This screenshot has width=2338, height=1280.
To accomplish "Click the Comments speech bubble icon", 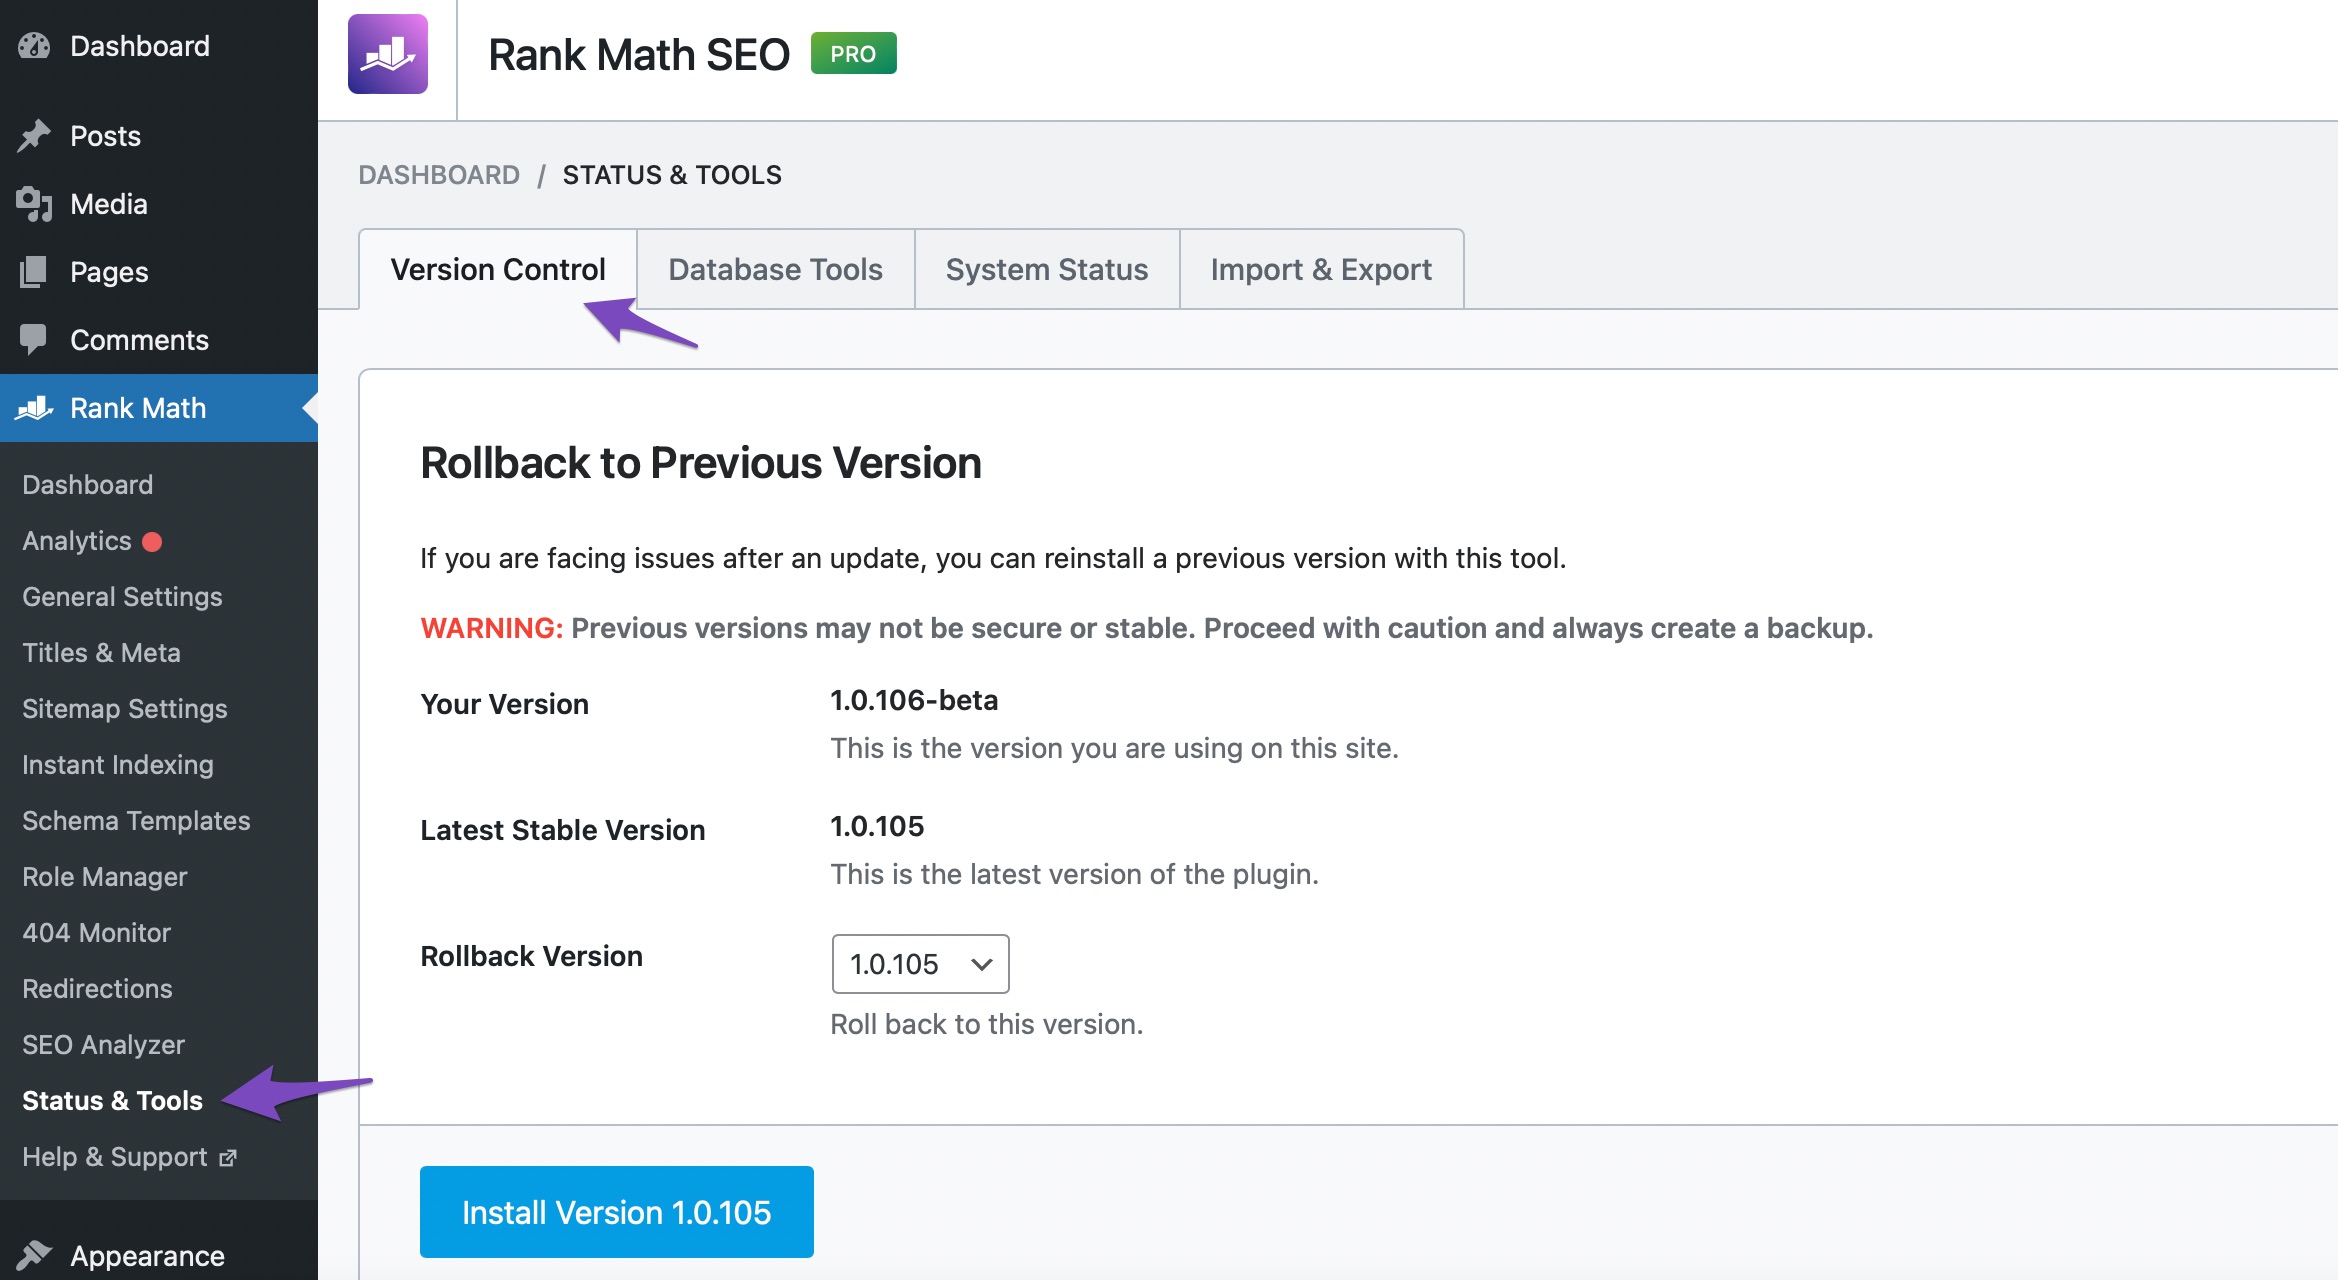I will [x=34, y=340].
